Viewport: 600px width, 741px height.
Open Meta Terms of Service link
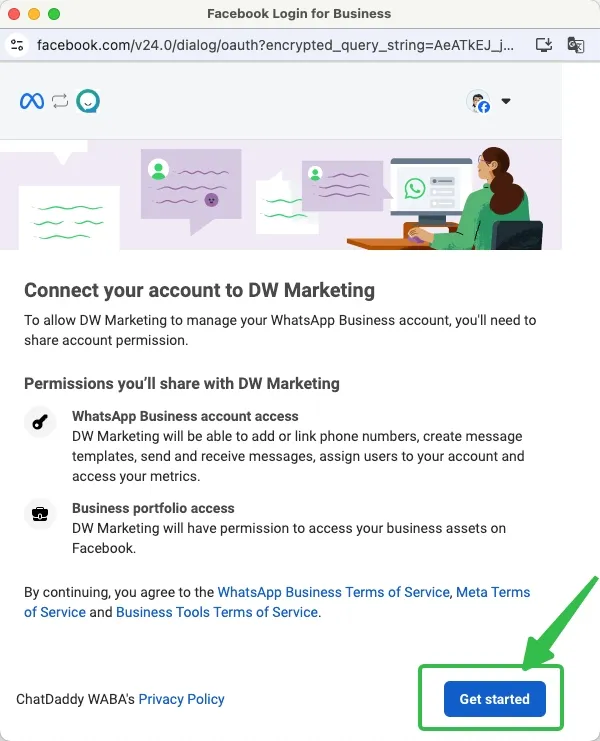click(x=277, y=602)
